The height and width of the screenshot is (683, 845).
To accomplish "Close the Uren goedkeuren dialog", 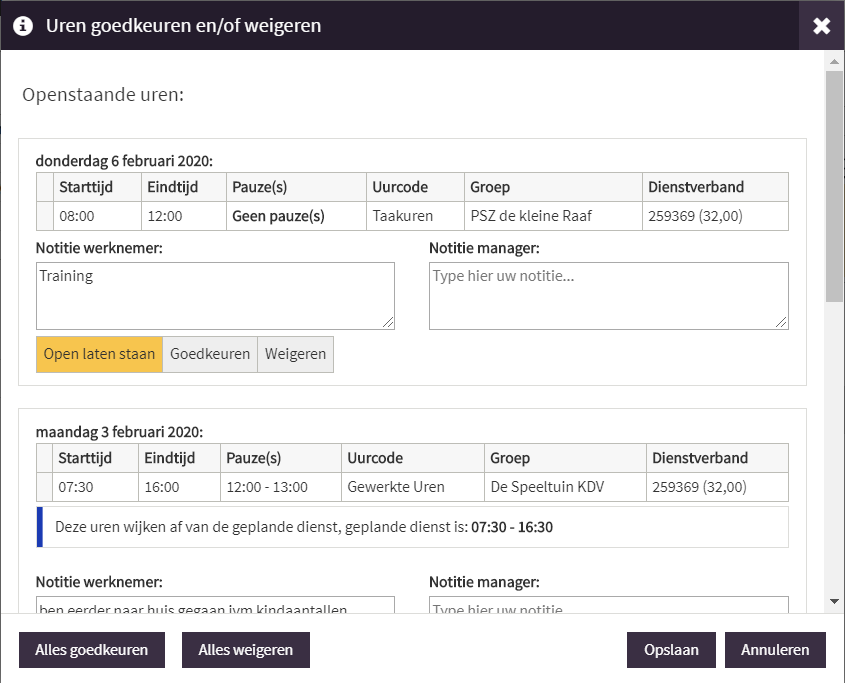I will point(821,26).
